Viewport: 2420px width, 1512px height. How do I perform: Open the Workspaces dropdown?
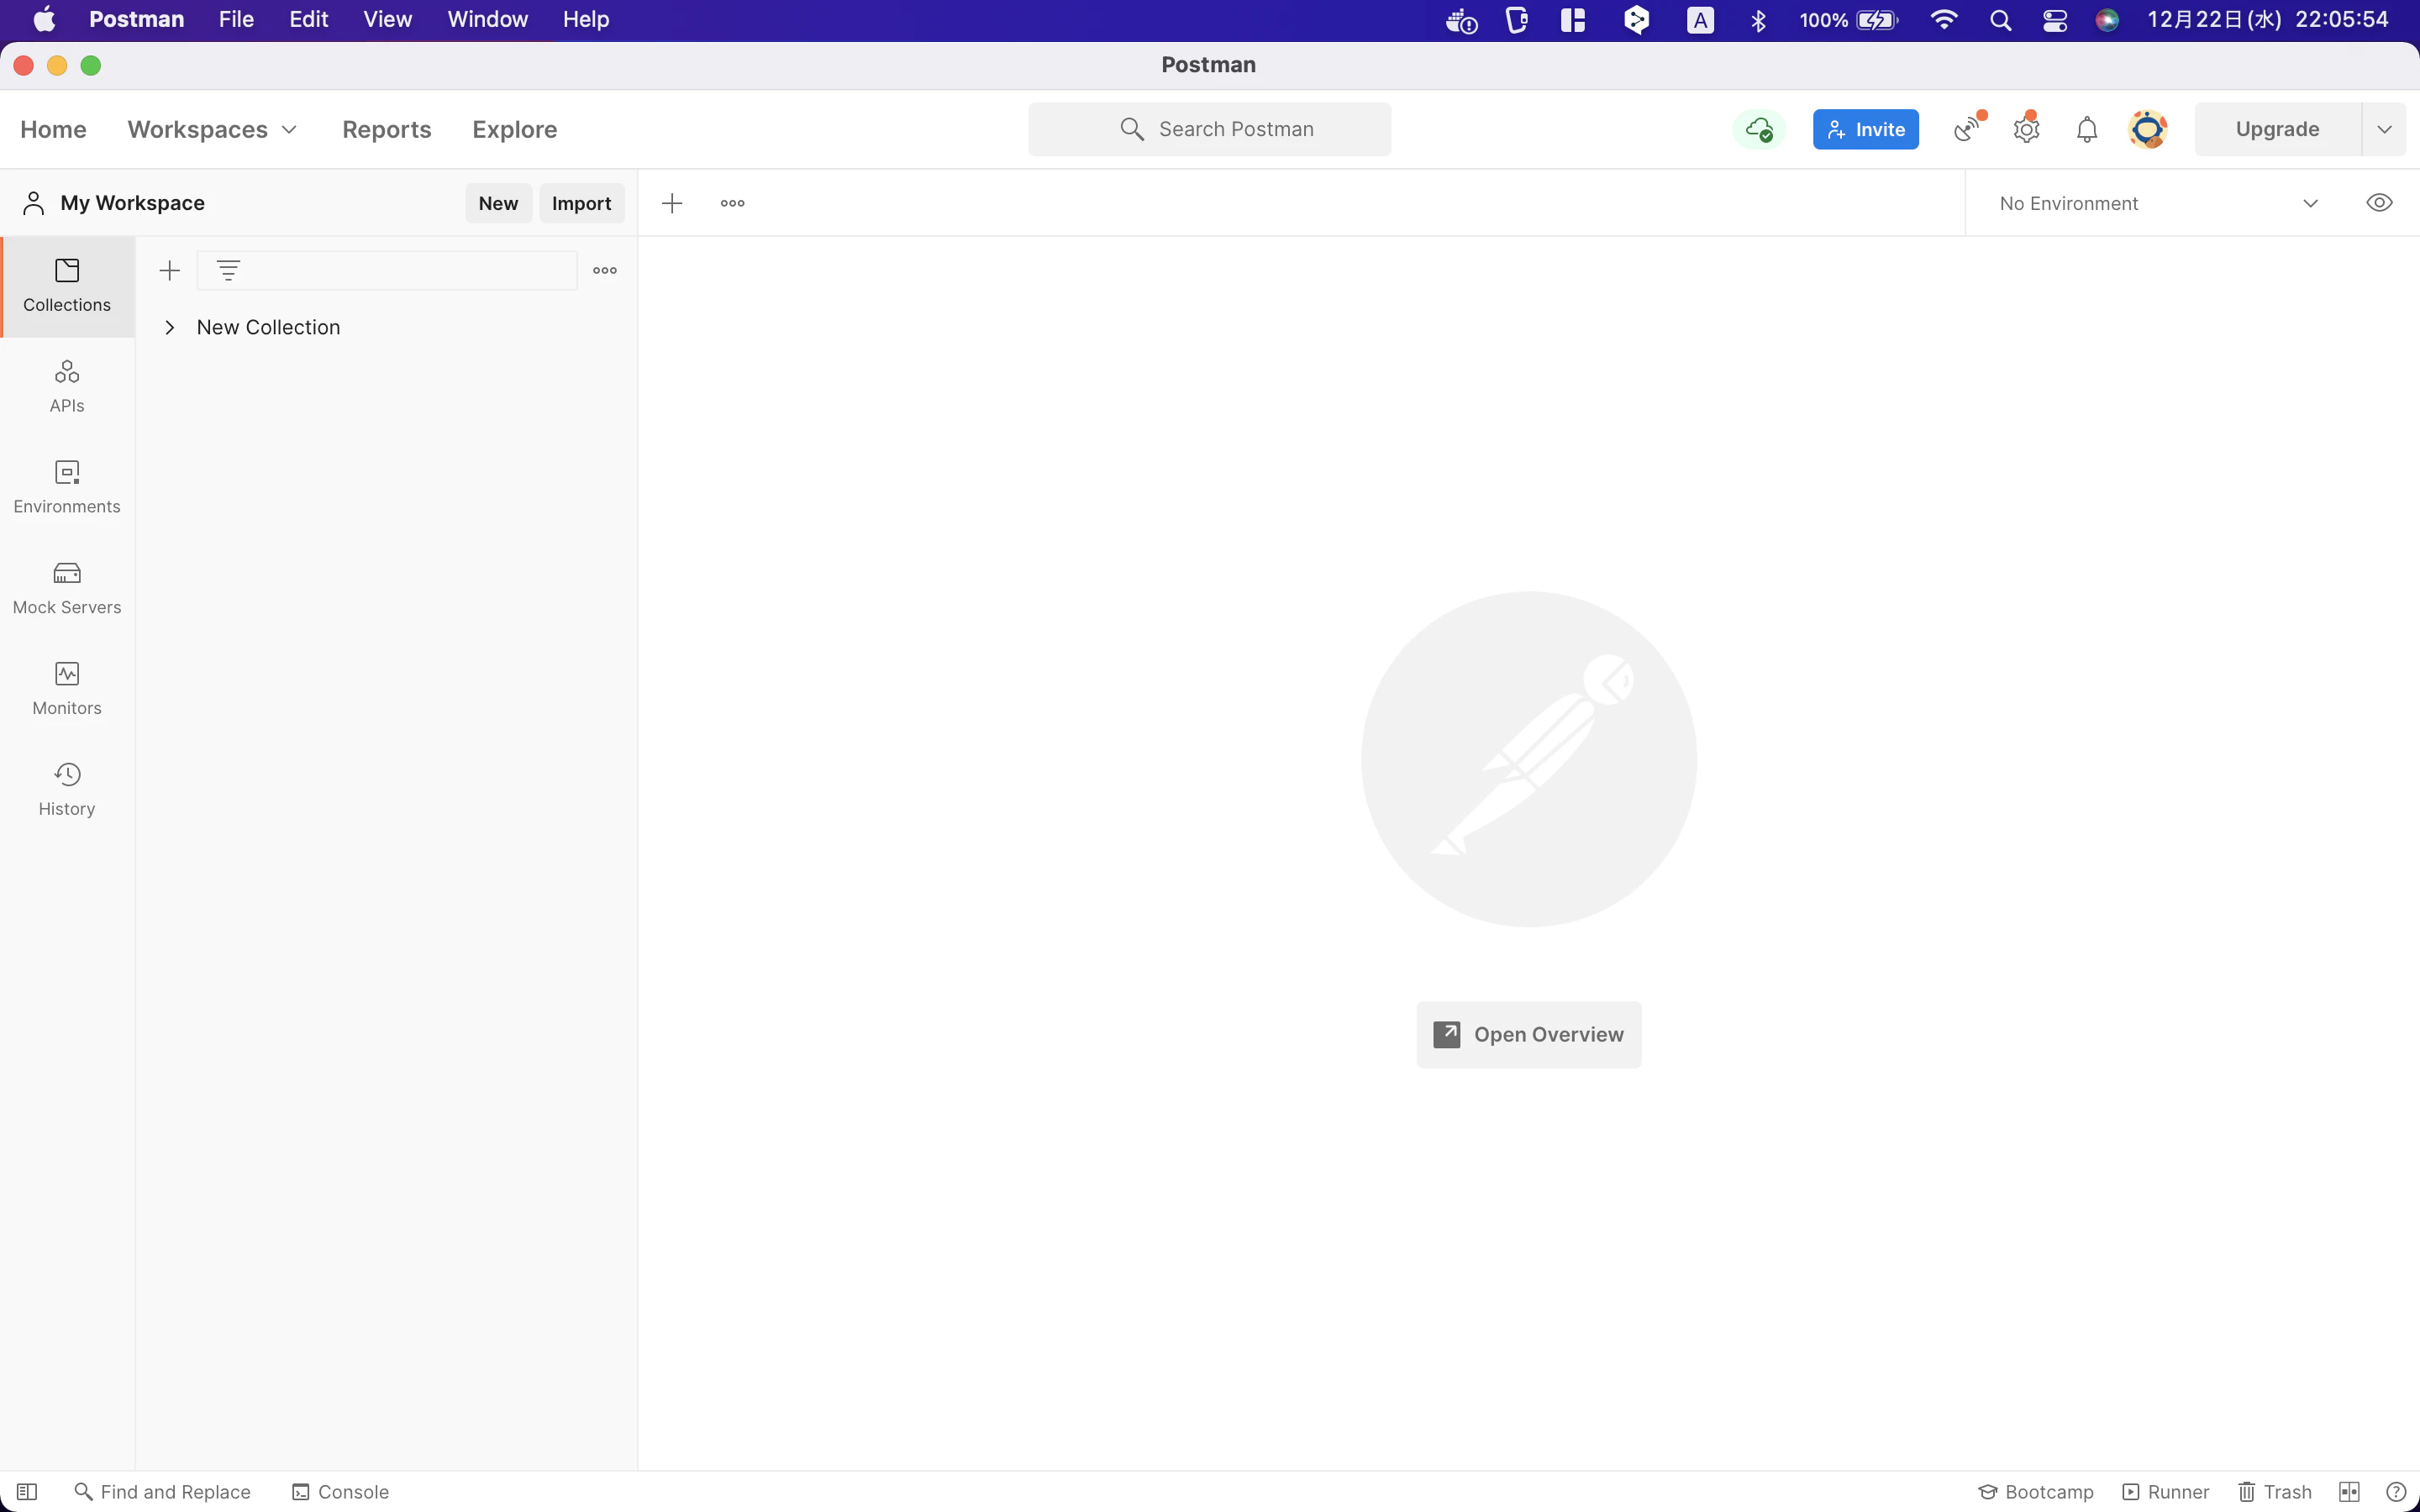pos(212,129)
